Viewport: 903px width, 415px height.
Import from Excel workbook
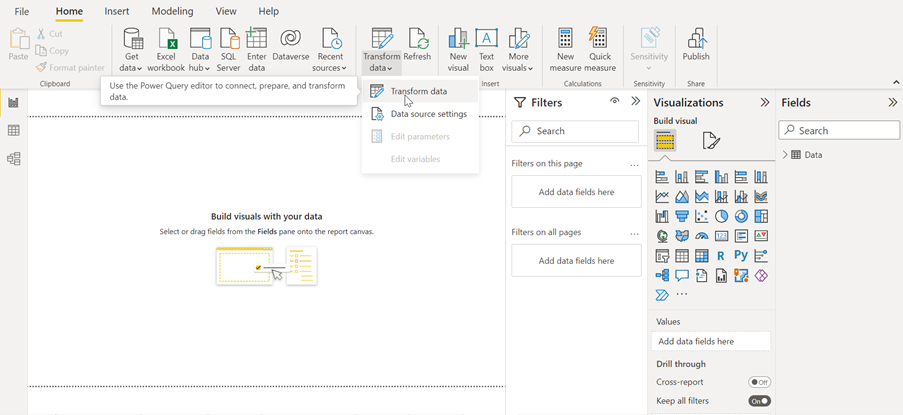tap(166, 50)
